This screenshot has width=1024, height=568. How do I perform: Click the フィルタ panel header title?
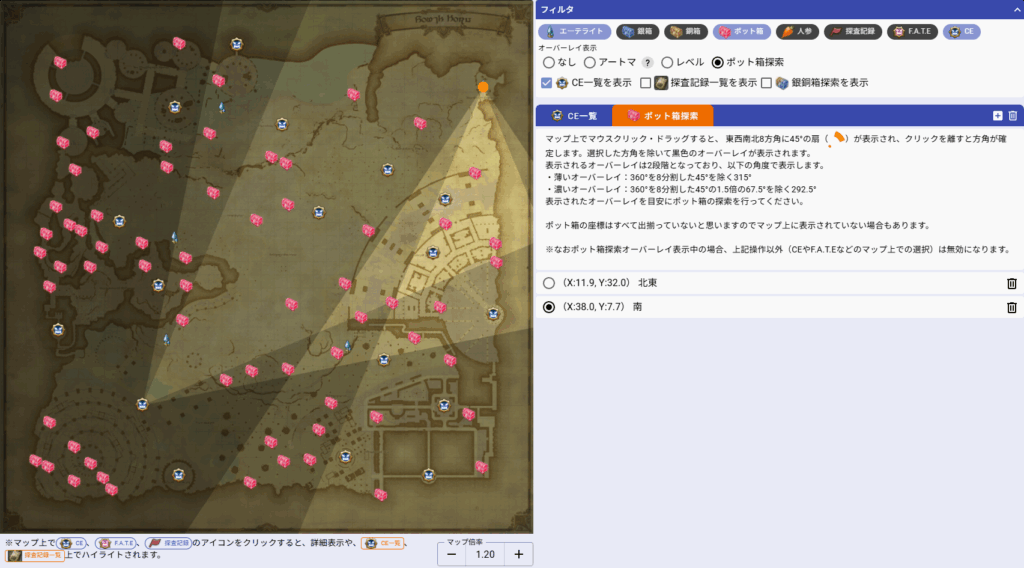point(557,9)
